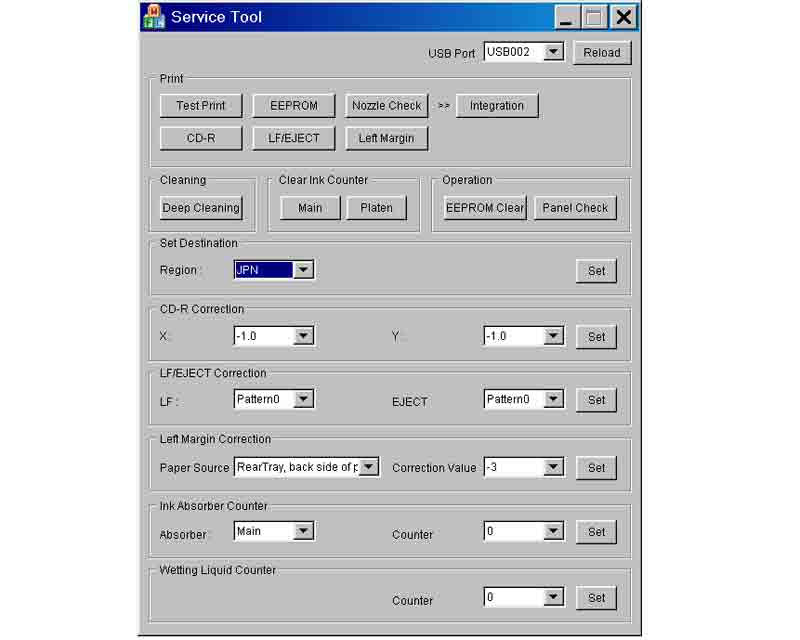
Task: Click Set in Set Destination section
Action: click(596, 271)
